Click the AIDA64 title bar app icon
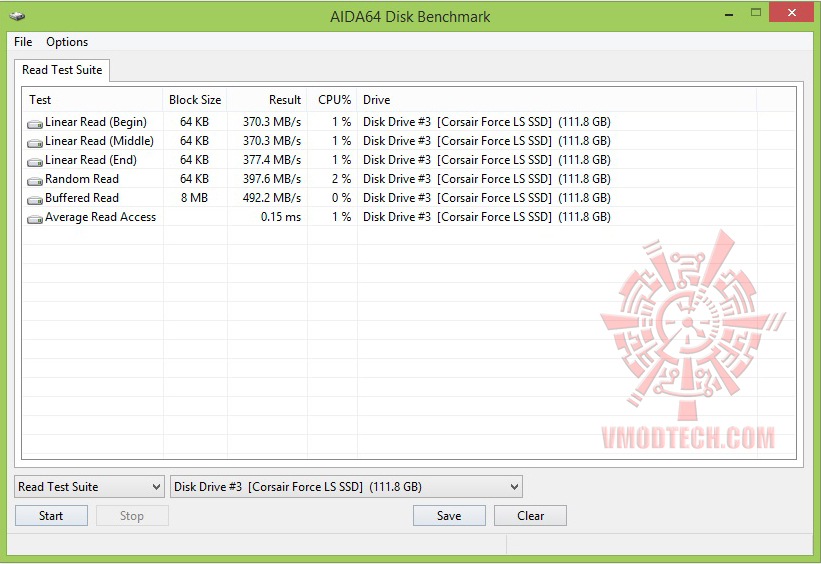 pyautogui.click(x=17, y=16)
